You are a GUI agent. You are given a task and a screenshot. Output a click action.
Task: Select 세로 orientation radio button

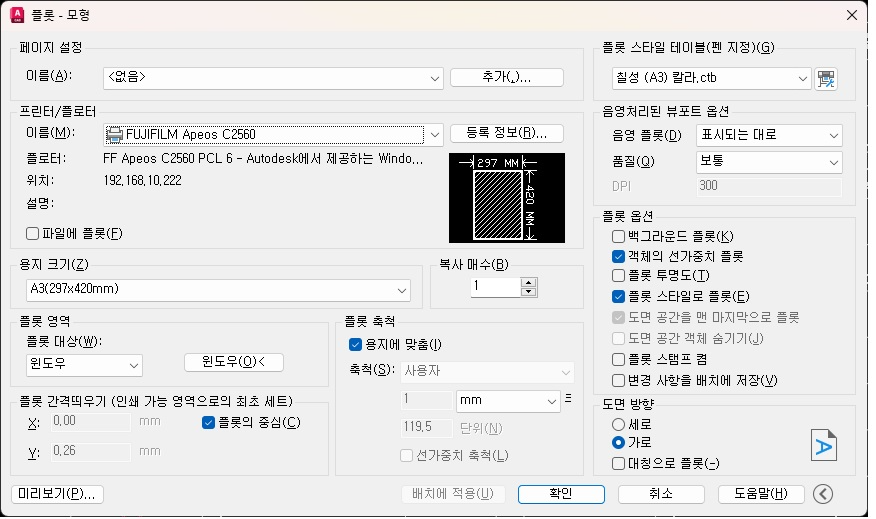tap(618, 425)
